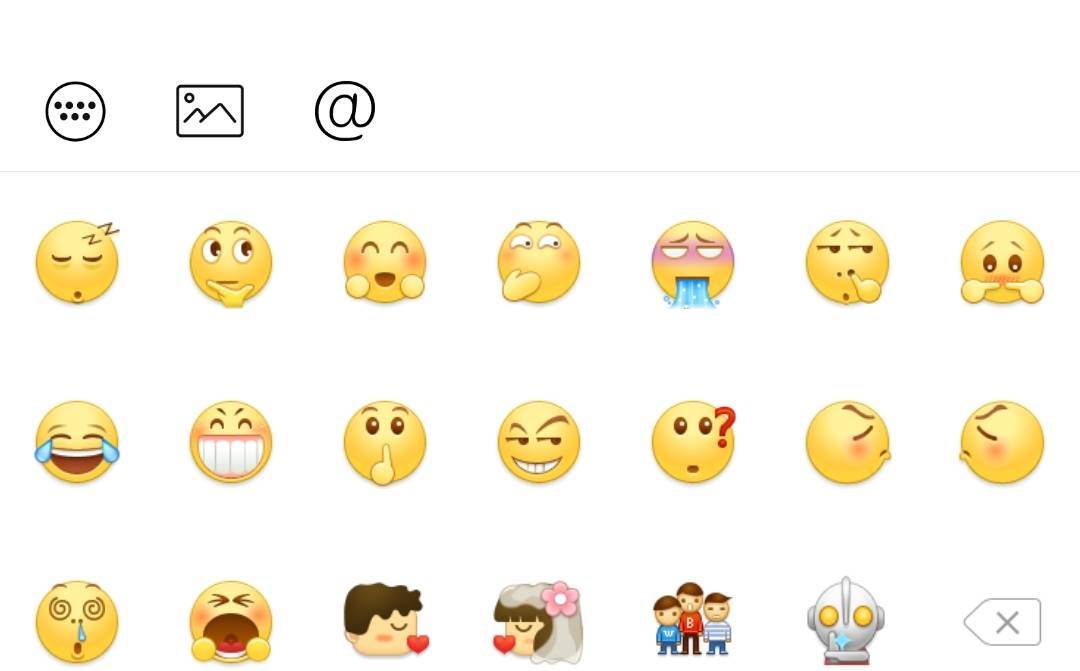Insert the bride with flower veil emoji
This screenshot has width=1080, height=671.
(x=539, y=622)
